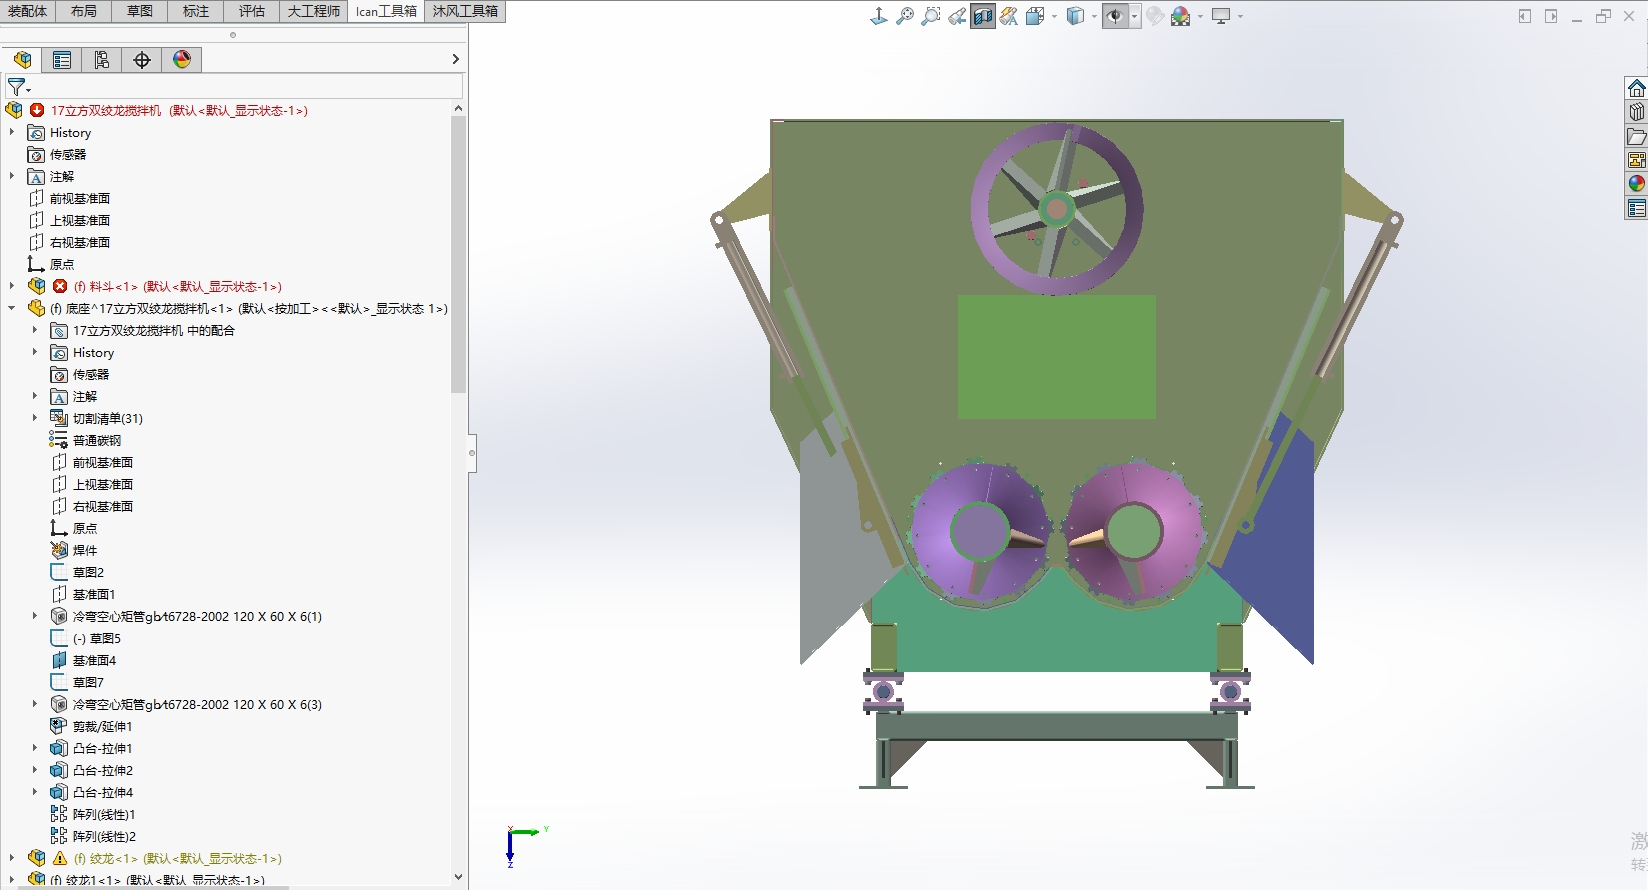Screen dimensions: 1648x890
Task: Switch to the 草图 tab
Action: [x=140, y=11]
